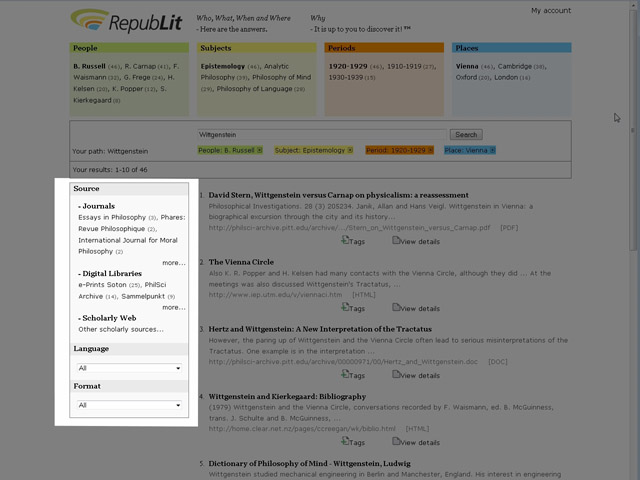Select Cambridge in the Places facet
Image resolution: width=640 pixels, height=480 pixels.
pyautogui.click(x=522, y=66)
